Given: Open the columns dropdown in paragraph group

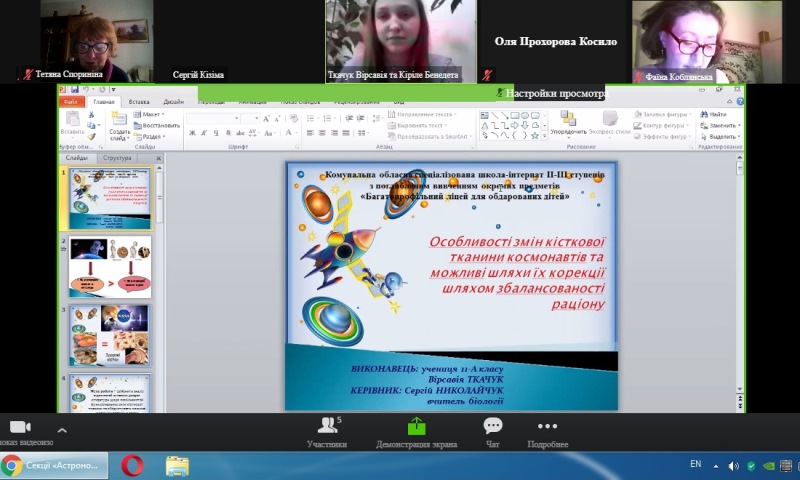Looking at the screenshot, I should [x=363, y=133].
